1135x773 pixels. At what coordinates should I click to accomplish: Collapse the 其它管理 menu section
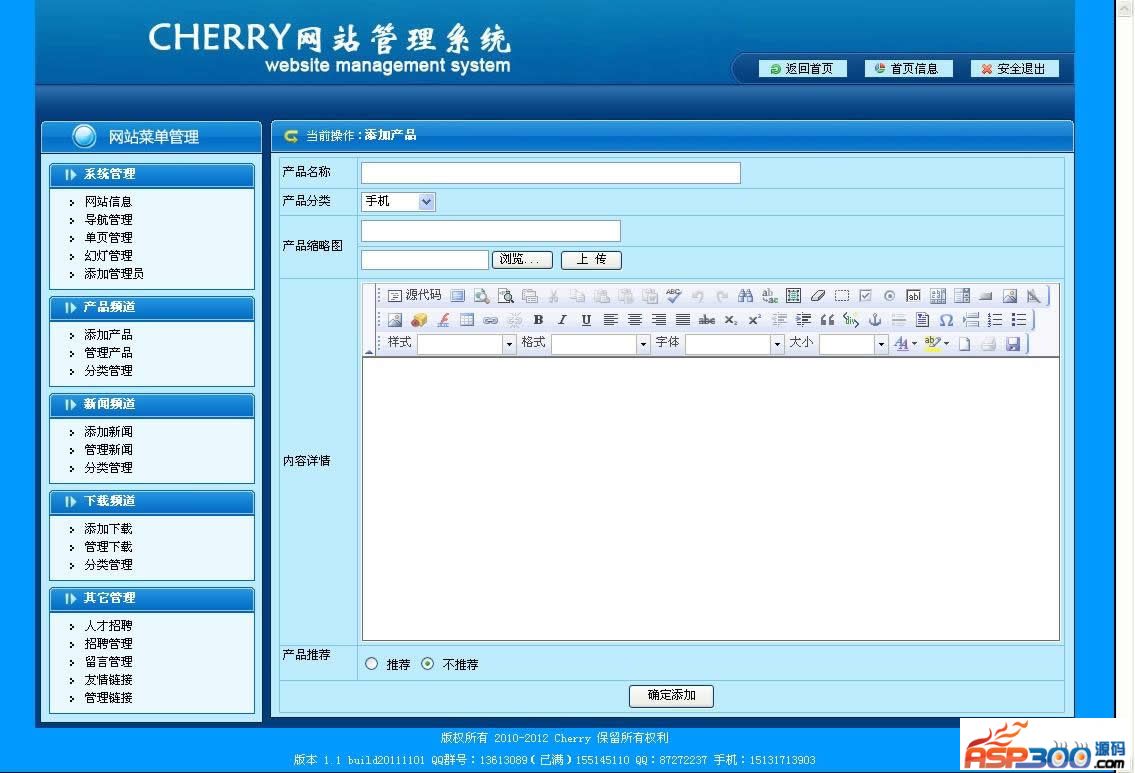[x=152, y=599]
